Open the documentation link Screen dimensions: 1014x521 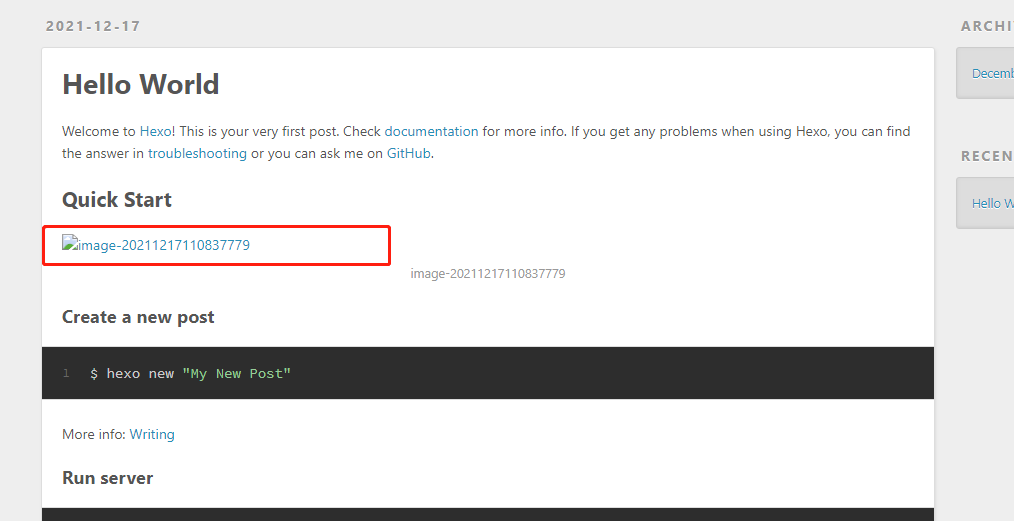(431, 131)
